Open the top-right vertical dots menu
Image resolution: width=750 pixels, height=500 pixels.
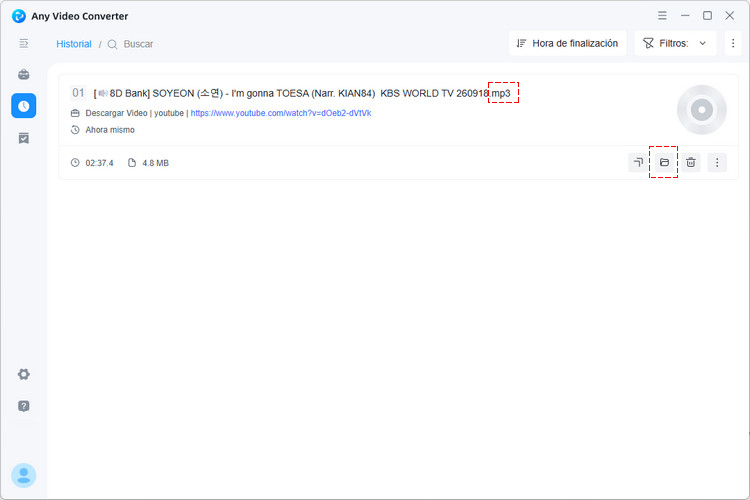[x=733, y=44]
